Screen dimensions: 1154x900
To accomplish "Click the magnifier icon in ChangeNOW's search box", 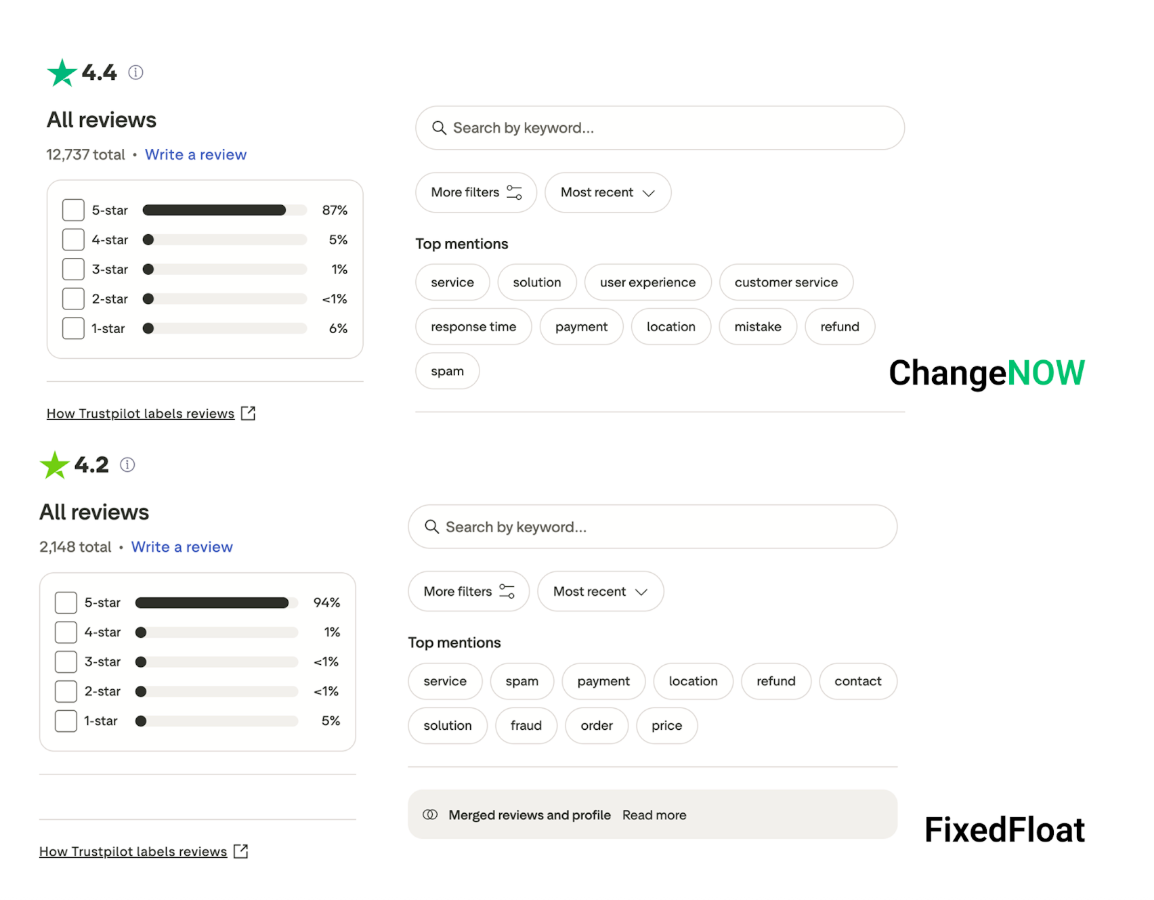I will coord(439,128).
